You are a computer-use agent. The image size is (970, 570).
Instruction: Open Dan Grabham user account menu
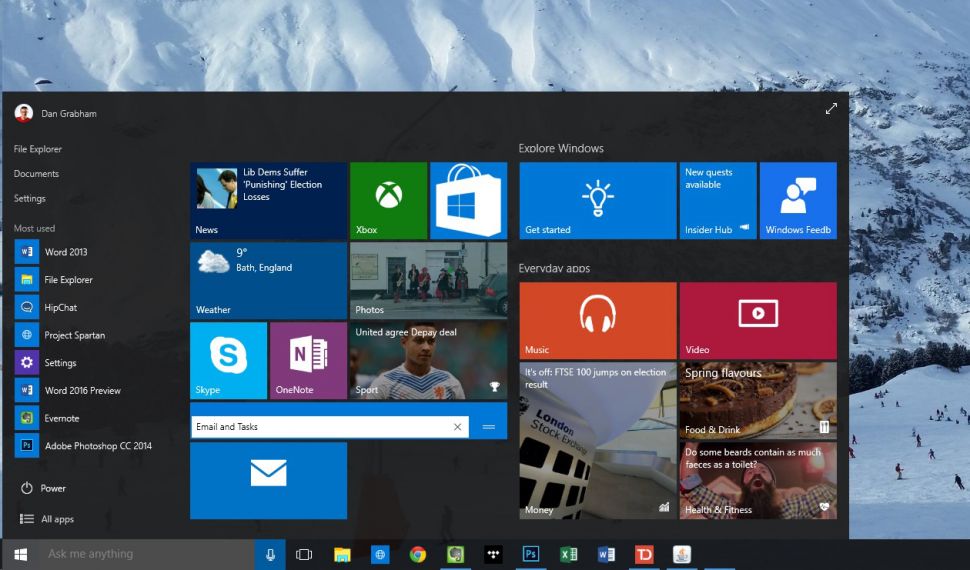(x=56, y=113)
